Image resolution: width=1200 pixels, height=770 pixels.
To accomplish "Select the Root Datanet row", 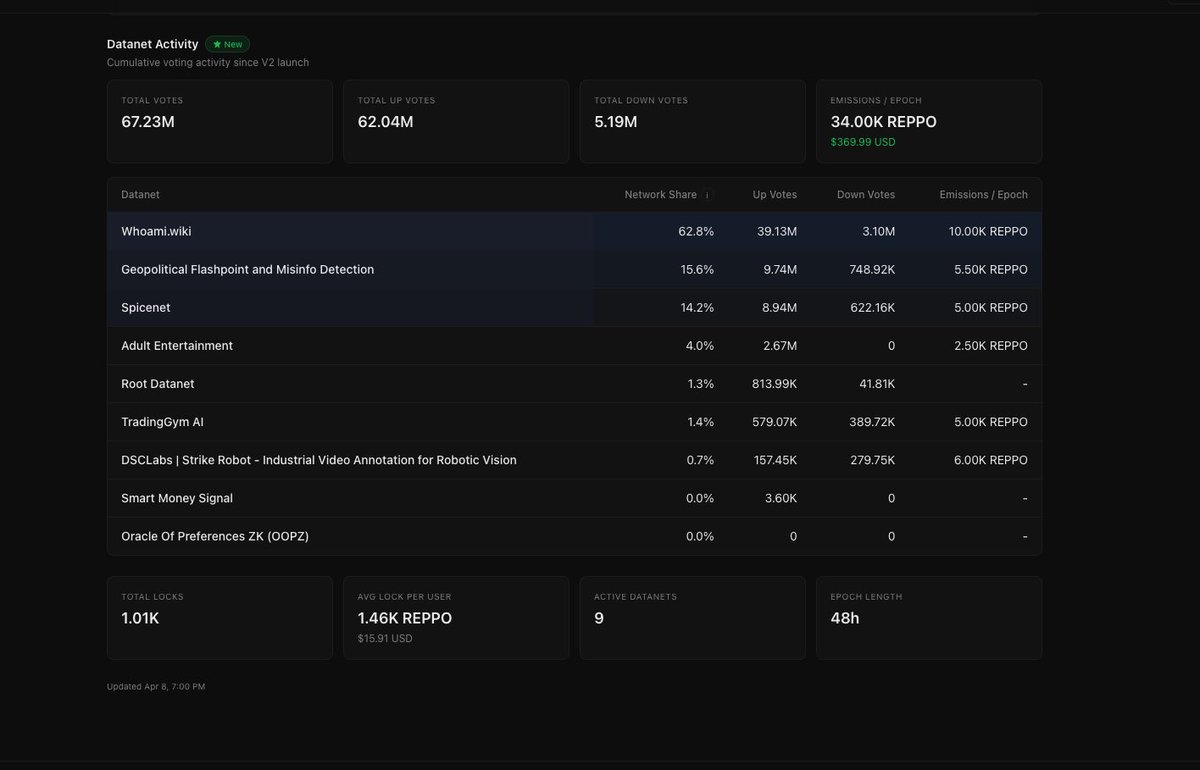I will click(x=574, y=383).
